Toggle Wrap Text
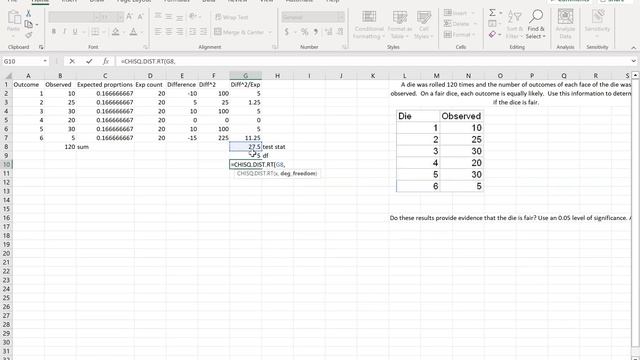The height and width of the screenshot is (360, 640). click(x=231, y=17)
